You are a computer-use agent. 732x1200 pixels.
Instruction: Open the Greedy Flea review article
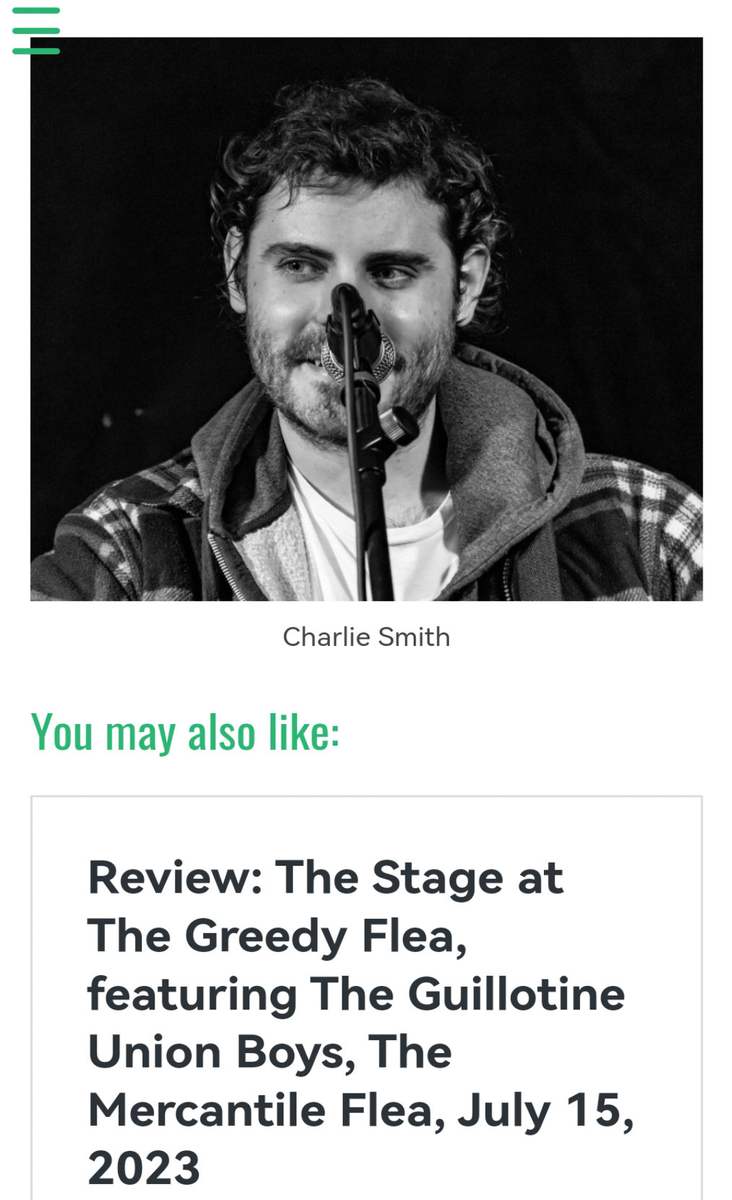point(360,1022)
